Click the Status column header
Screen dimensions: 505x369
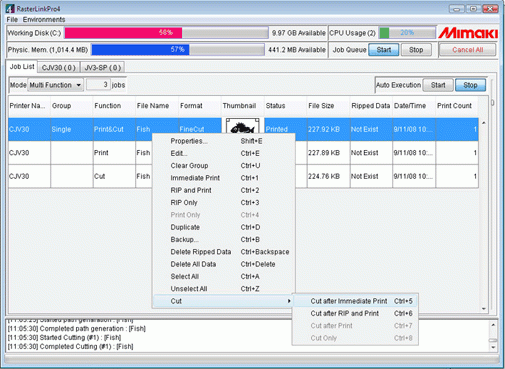(285, 106)
